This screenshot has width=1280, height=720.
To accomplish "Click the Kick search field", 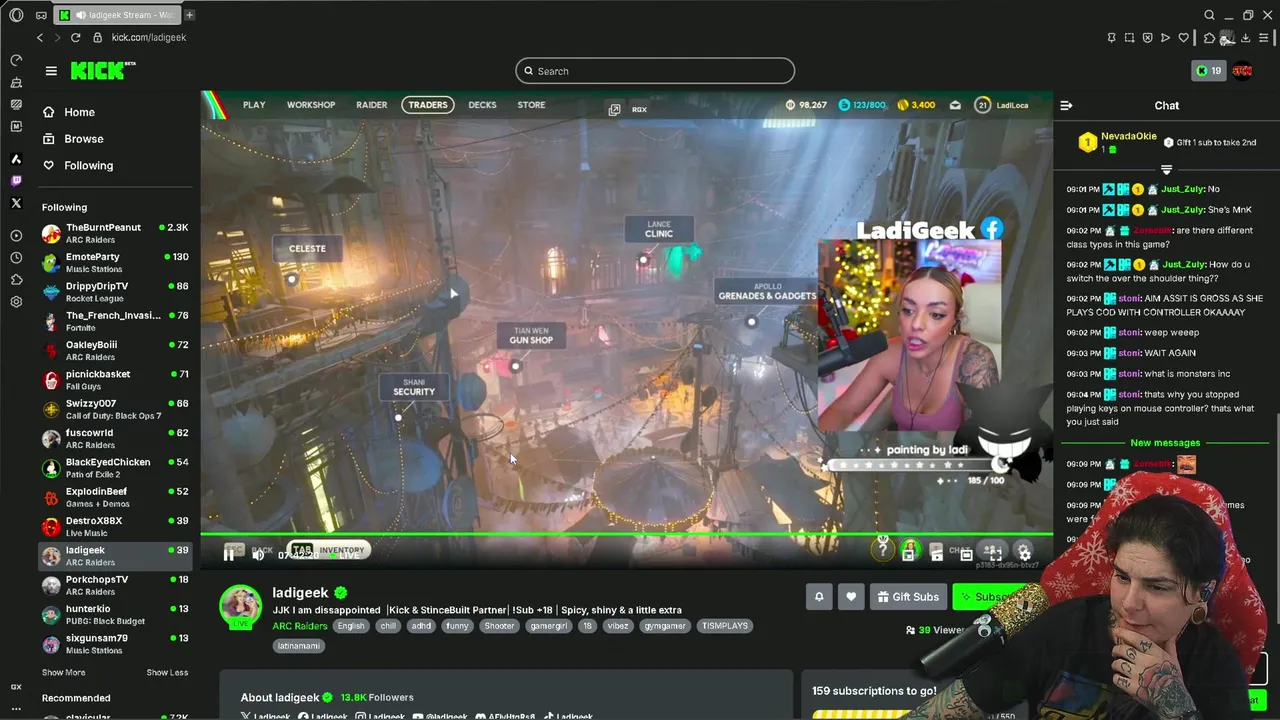I will click(x=655, y=71).
